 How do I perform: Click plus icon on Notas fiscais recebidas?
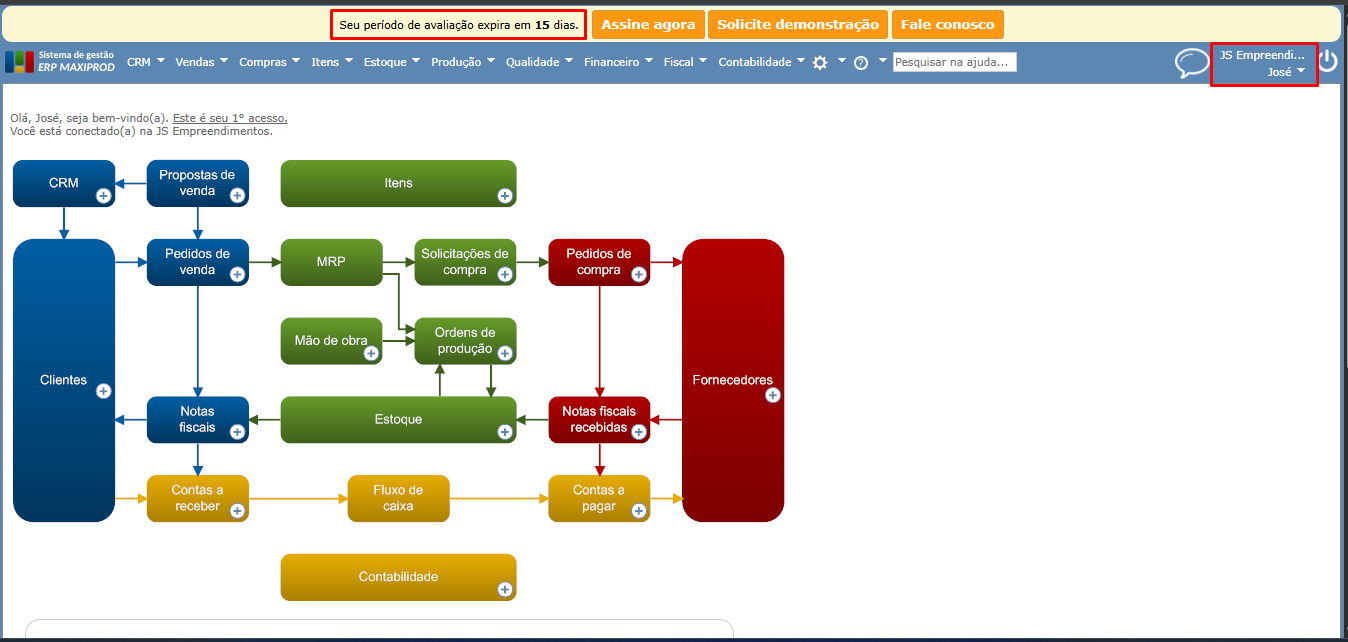click(x=639, y=432)
